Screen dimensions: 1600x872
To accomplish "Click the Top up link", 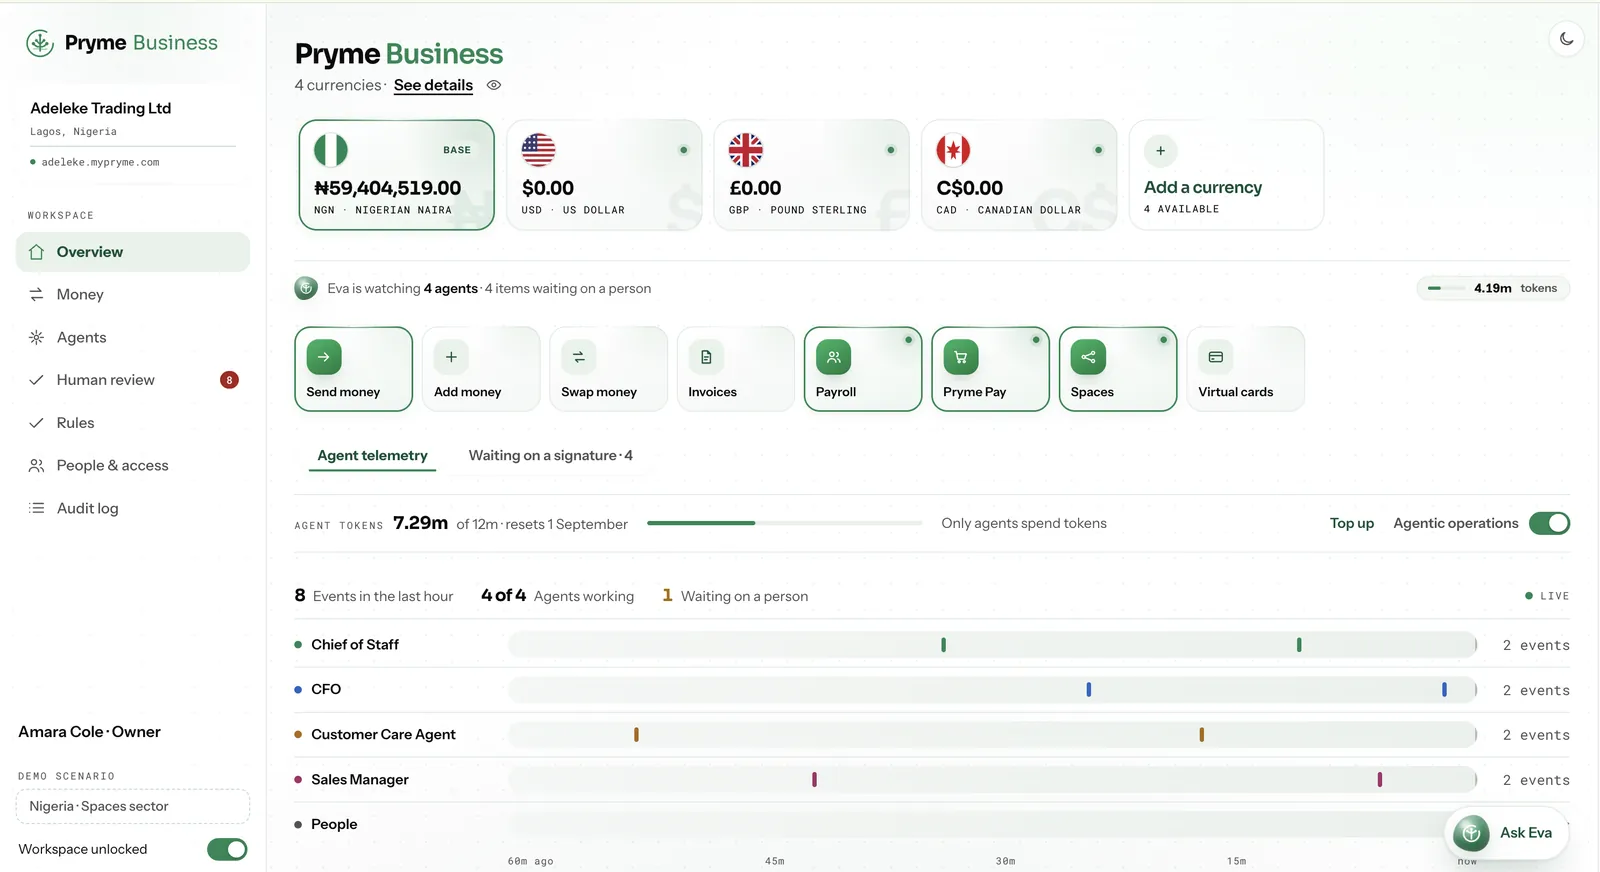I will click(1352, 523).
